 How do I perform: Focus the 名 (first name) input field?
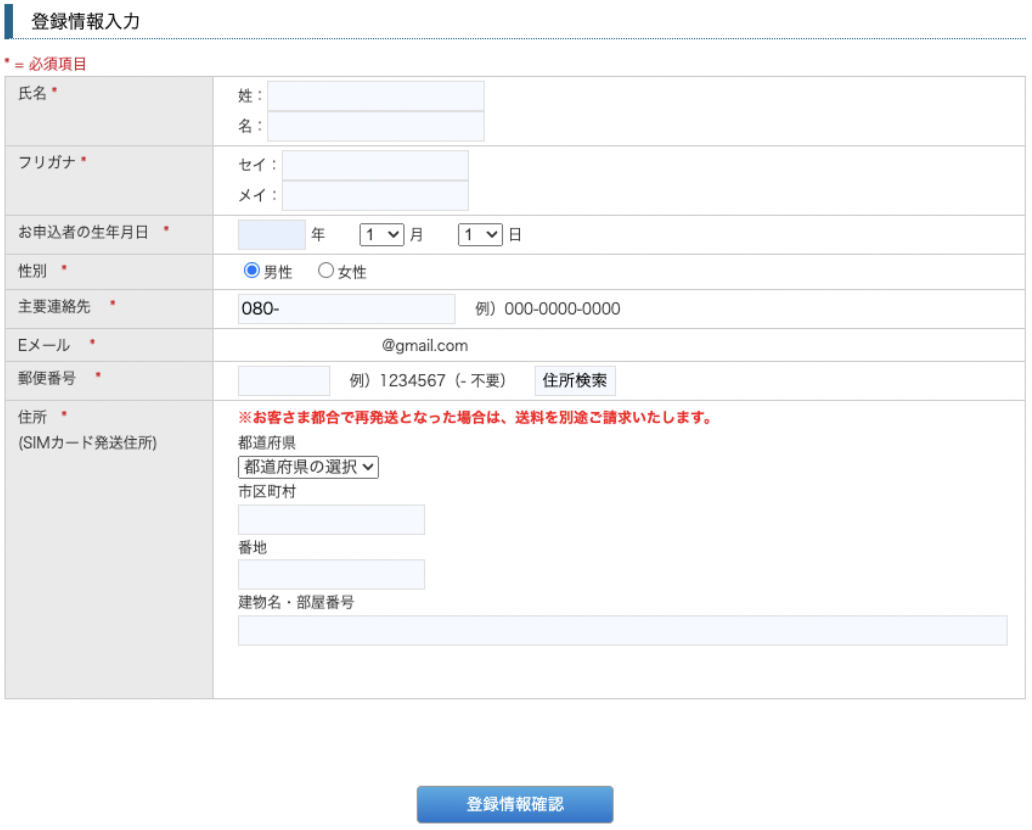point(375,126)
